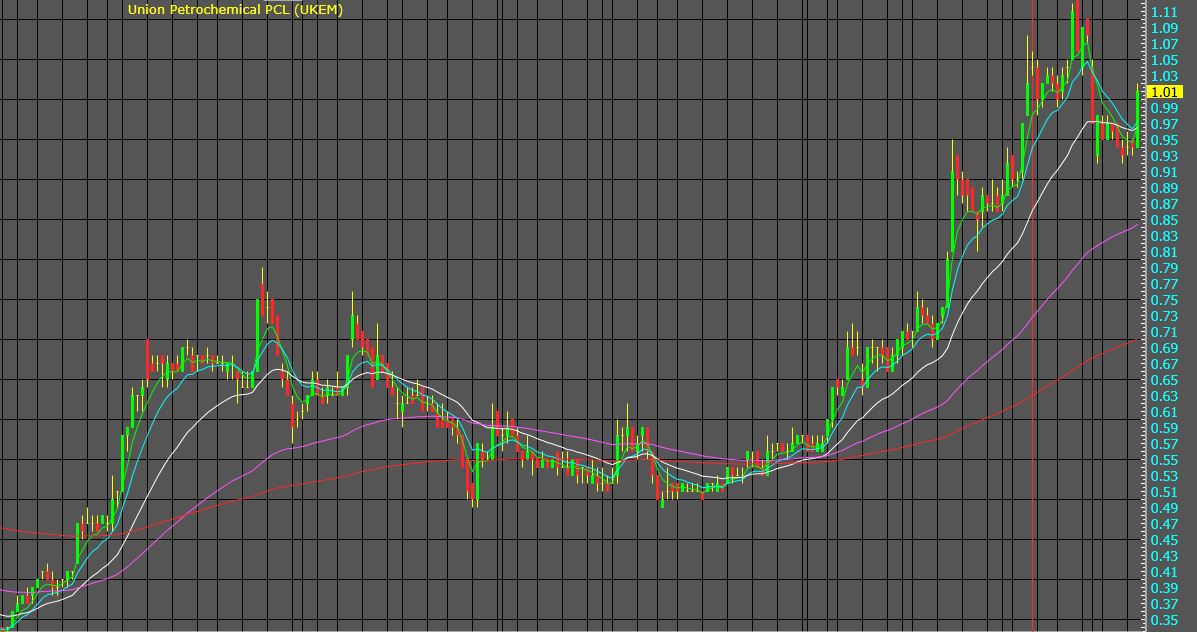The image size is (1197, 632).
Task: Click the 0.77 price axis label
Action: [1164, 284]
